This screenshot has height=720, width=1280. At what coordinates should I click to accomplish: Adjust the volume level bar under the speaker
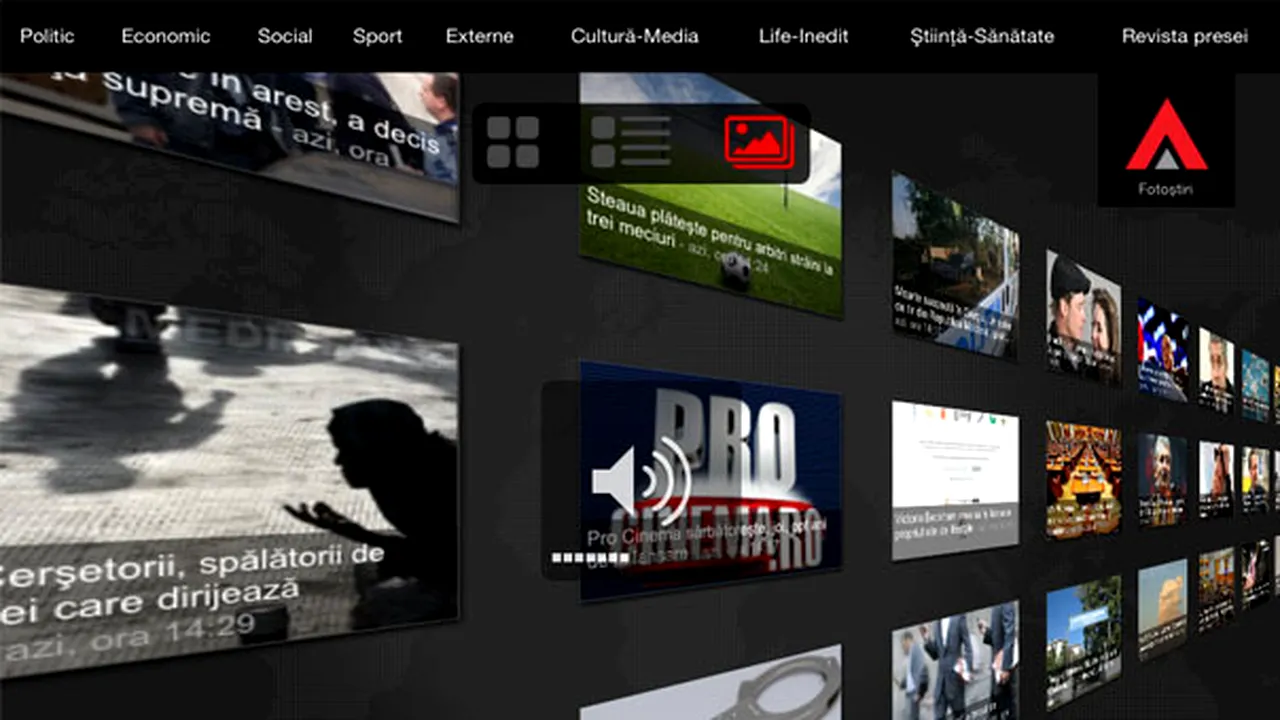pos(590,557)
